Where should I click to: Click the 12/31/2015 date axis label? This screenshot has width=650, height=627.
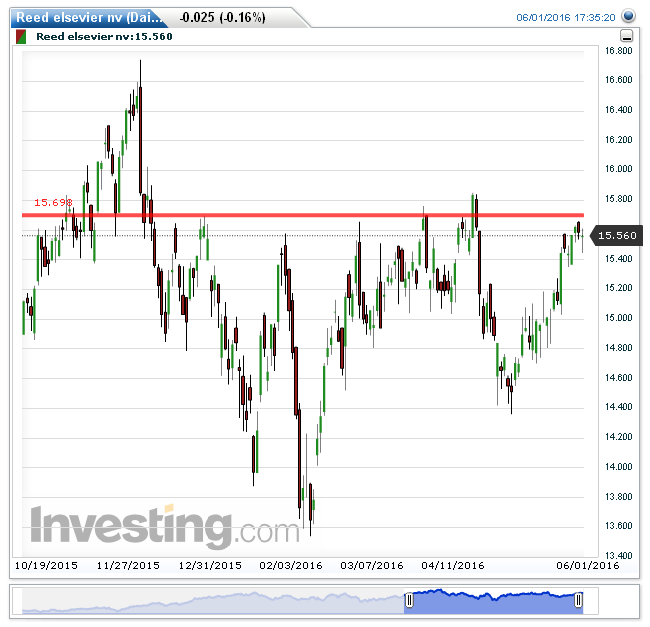[210, 566]
